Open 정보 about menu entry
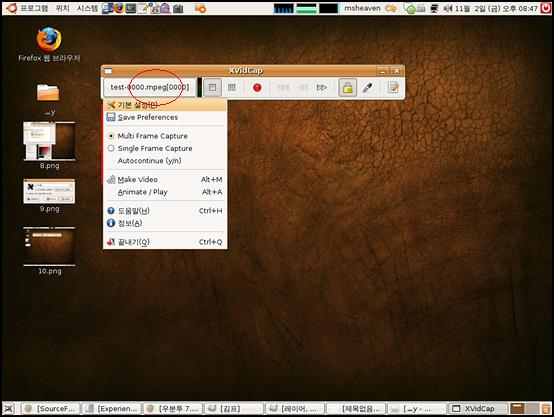Screen dimensions: 554x417 point(165,223)
